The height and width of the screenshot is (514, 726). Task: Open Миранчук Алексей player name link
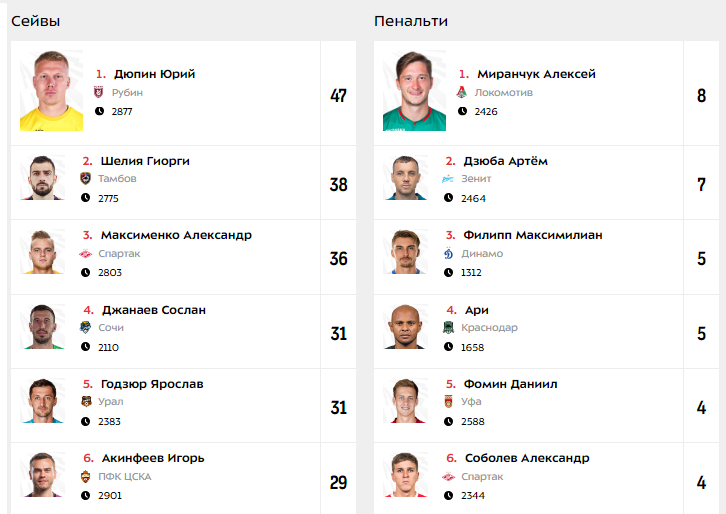(x=536, y=74)
